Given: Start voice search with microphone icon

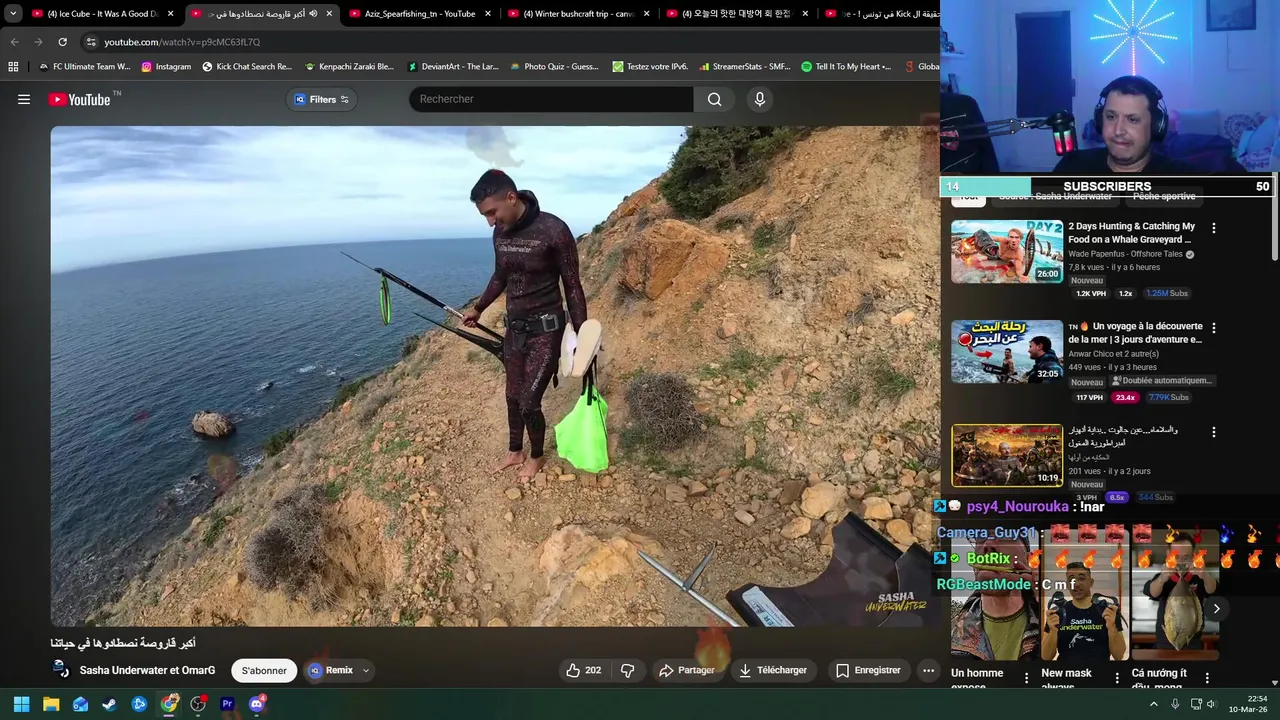Looking at the screenshot, I should click(759, 99).
